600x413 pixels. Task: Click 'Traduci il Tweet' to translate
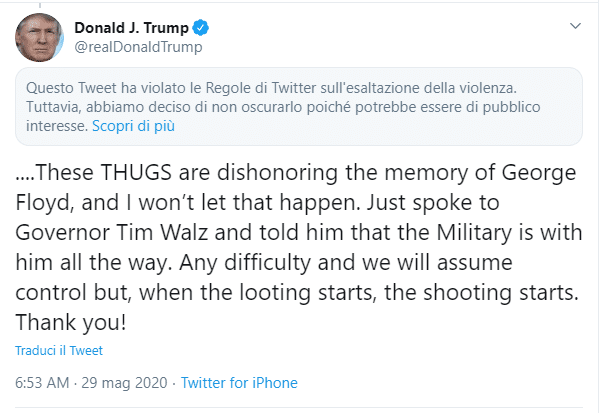coord(59,351)
